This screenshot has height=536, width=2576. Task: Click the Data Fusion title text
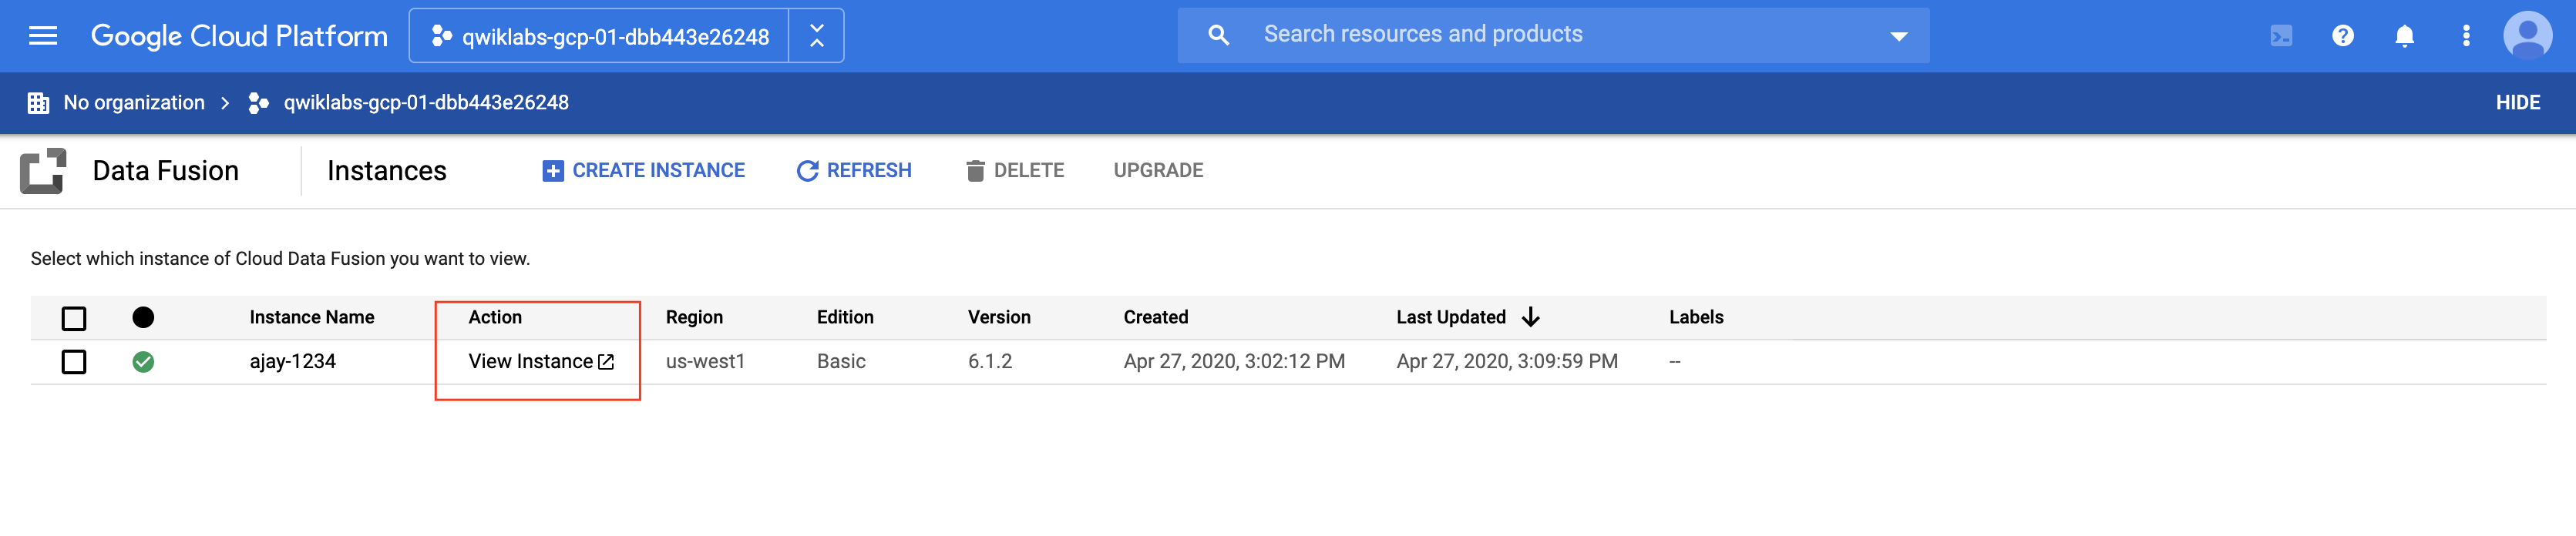click(166, 171)
